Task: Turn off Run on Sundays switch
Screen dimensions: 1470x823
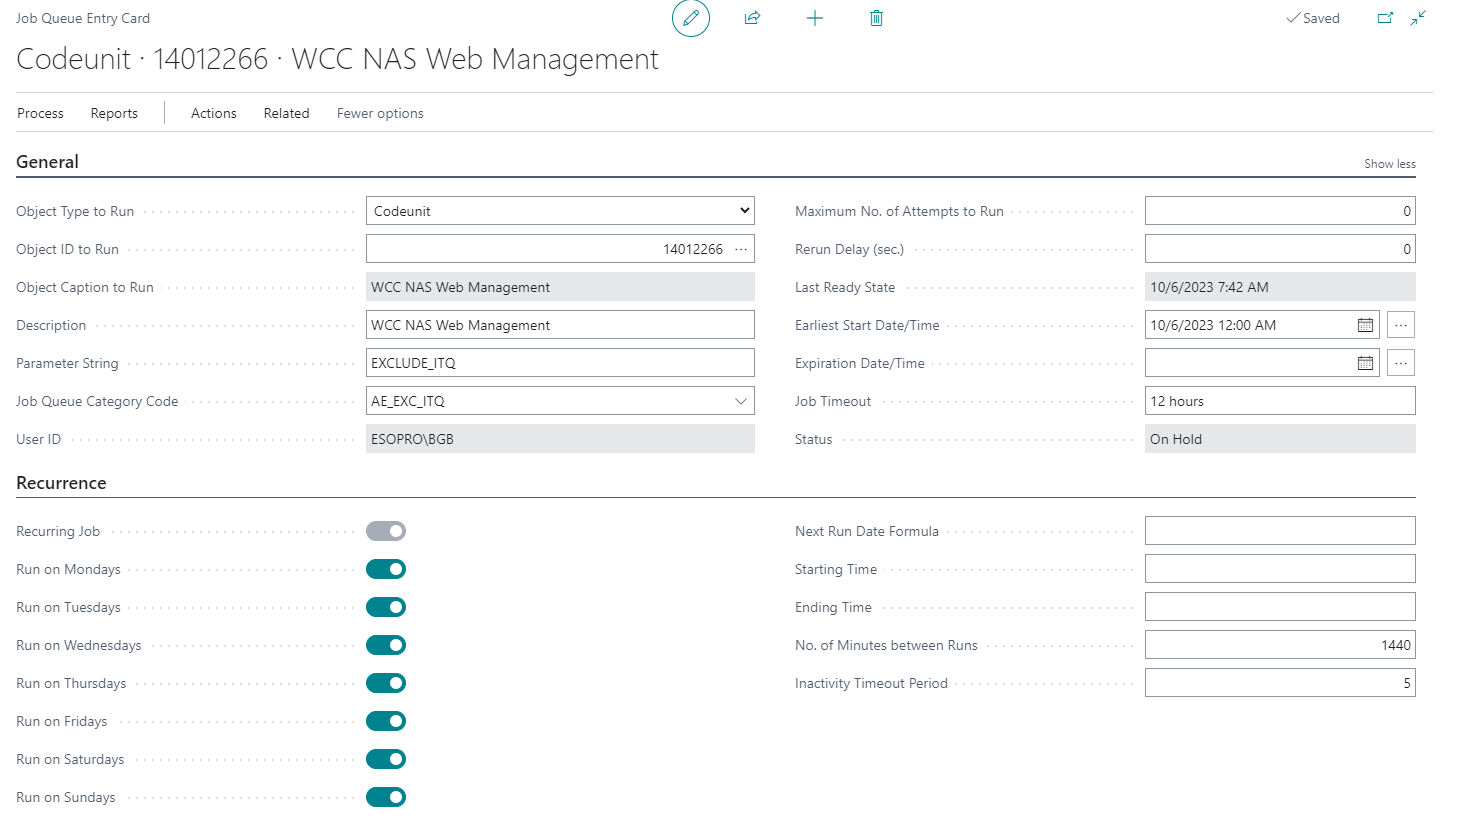Action: [386, 797]
